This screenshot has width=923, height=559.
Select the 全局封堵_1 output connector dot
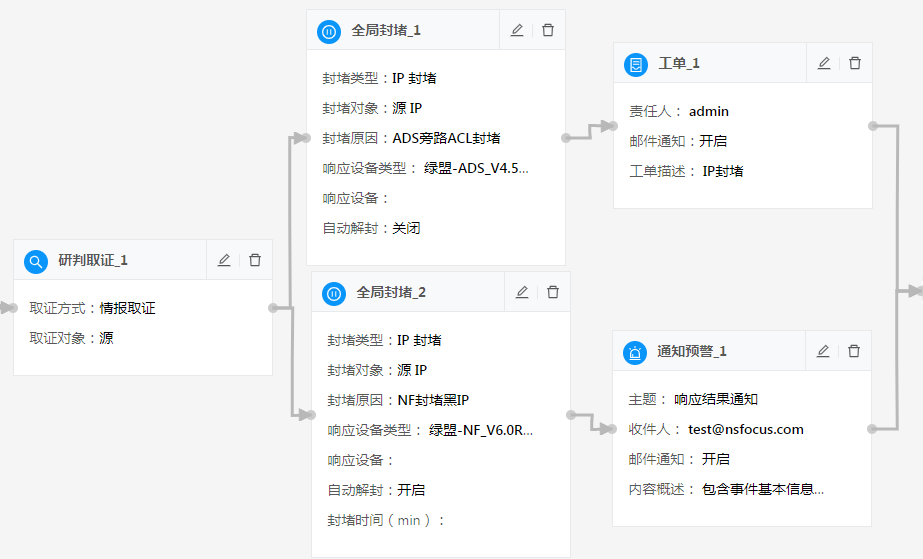566,138
